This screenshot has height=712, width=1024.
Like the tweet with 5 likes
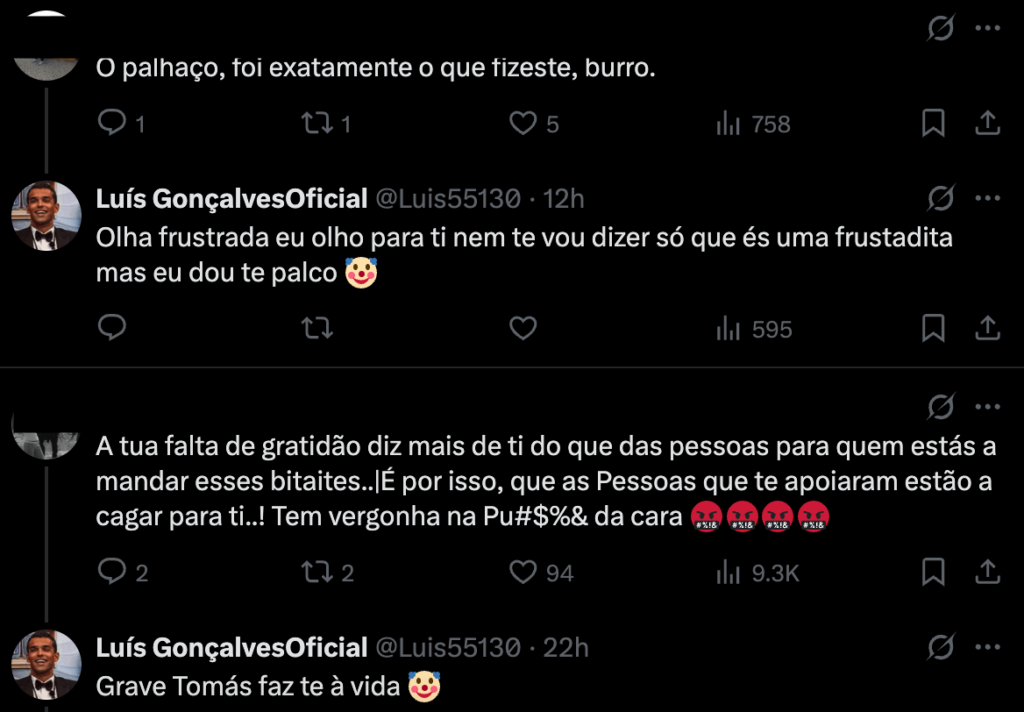click(523, 123)
